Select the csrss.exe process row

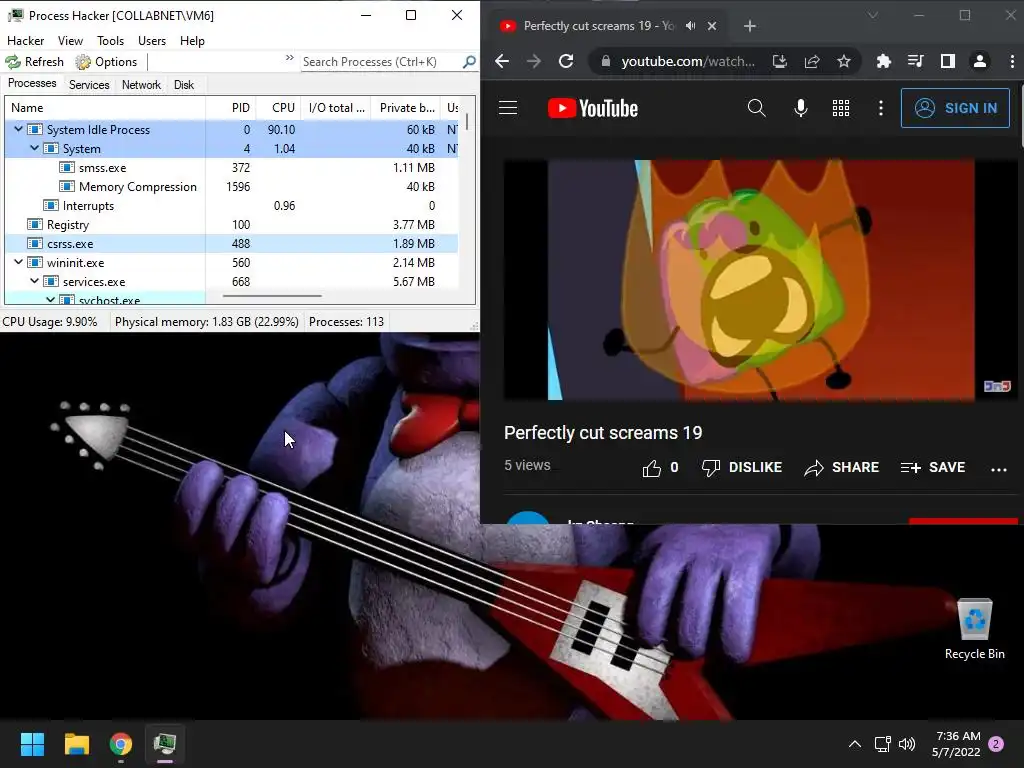[231, 244]
